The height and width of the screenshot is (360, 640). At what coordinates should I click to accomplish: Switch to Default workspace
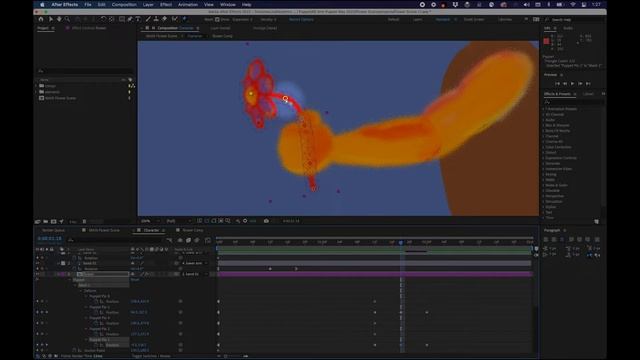393,19
